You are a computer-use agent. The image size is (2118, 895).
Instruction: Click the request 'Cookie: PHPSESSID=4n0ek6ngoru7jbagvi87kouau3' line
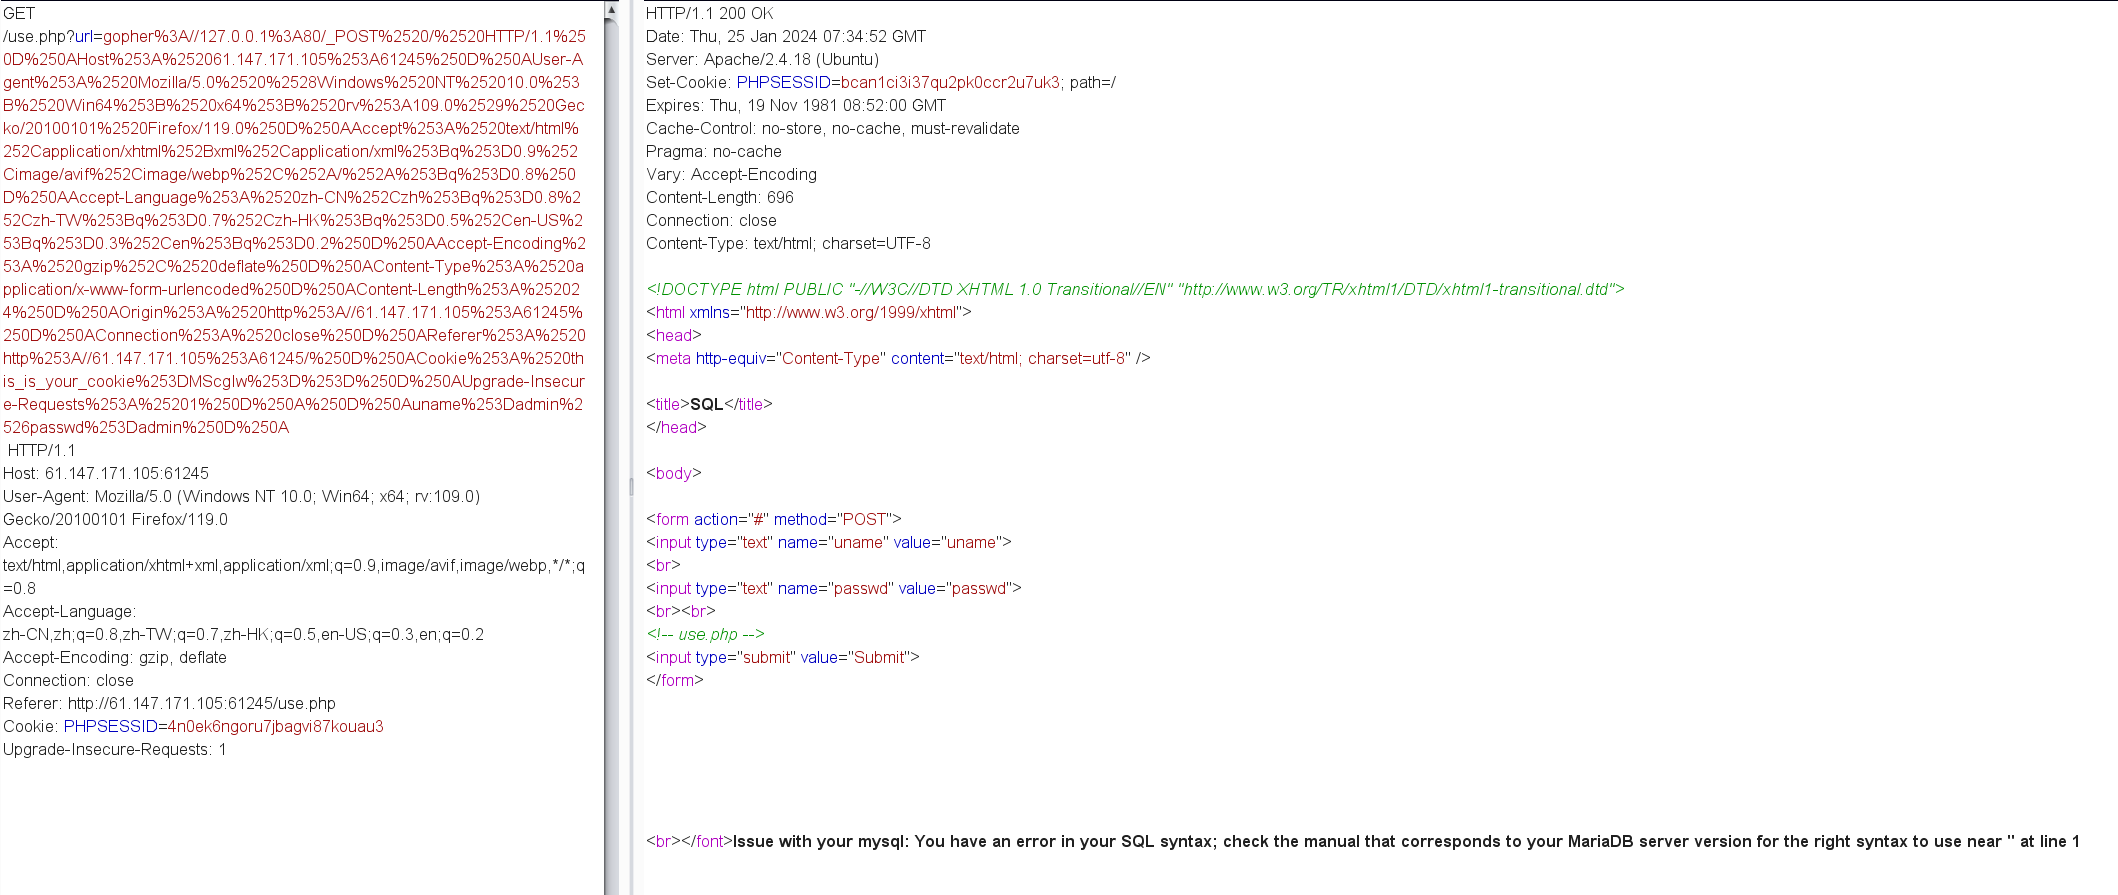click(x=193, y=726)
